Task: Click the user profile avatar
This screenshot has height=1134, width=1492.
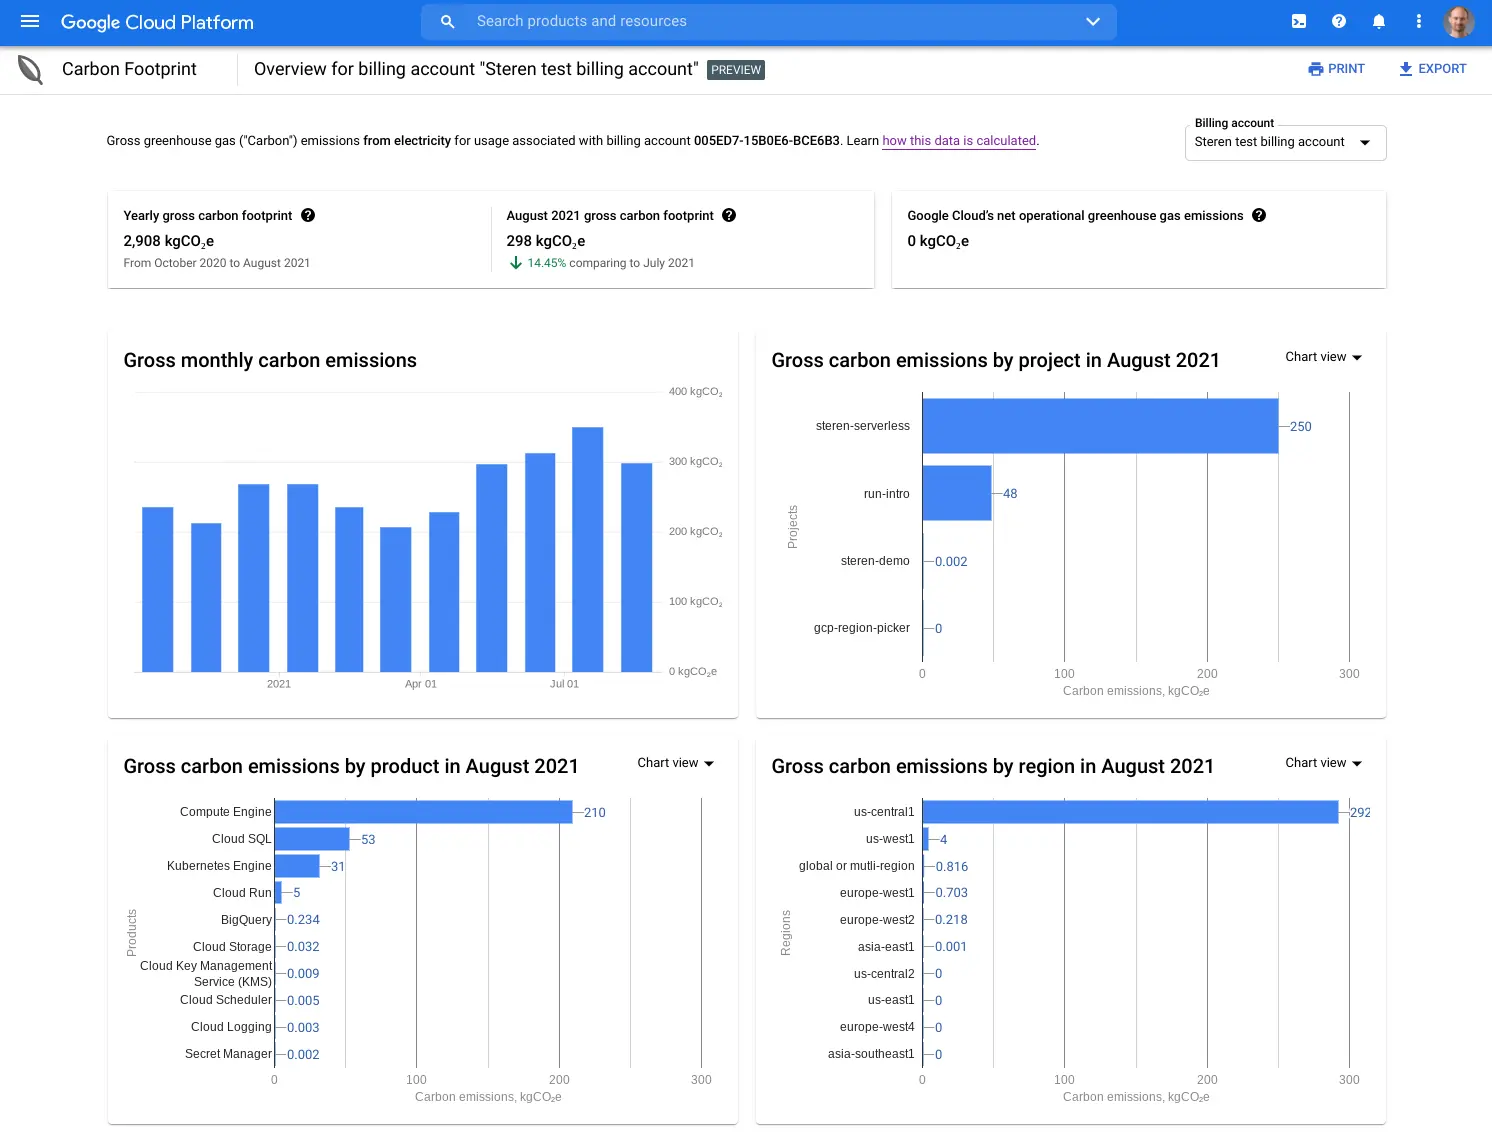Action: click(x=1459, y=21)
